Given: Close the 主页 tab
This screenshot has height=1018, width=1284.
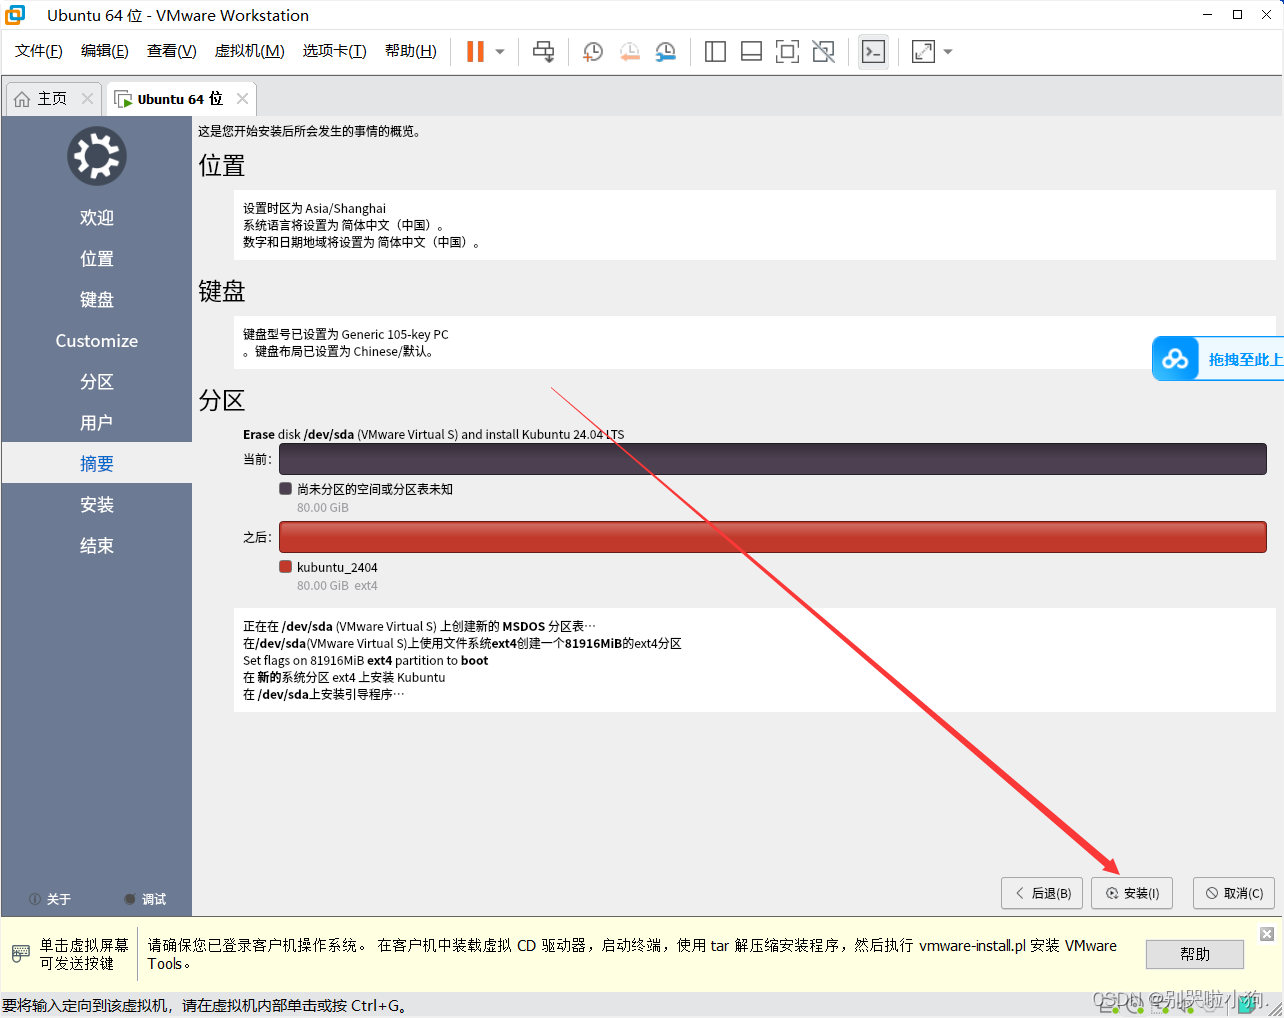Looking at the screenshot, I should point(87,99).
